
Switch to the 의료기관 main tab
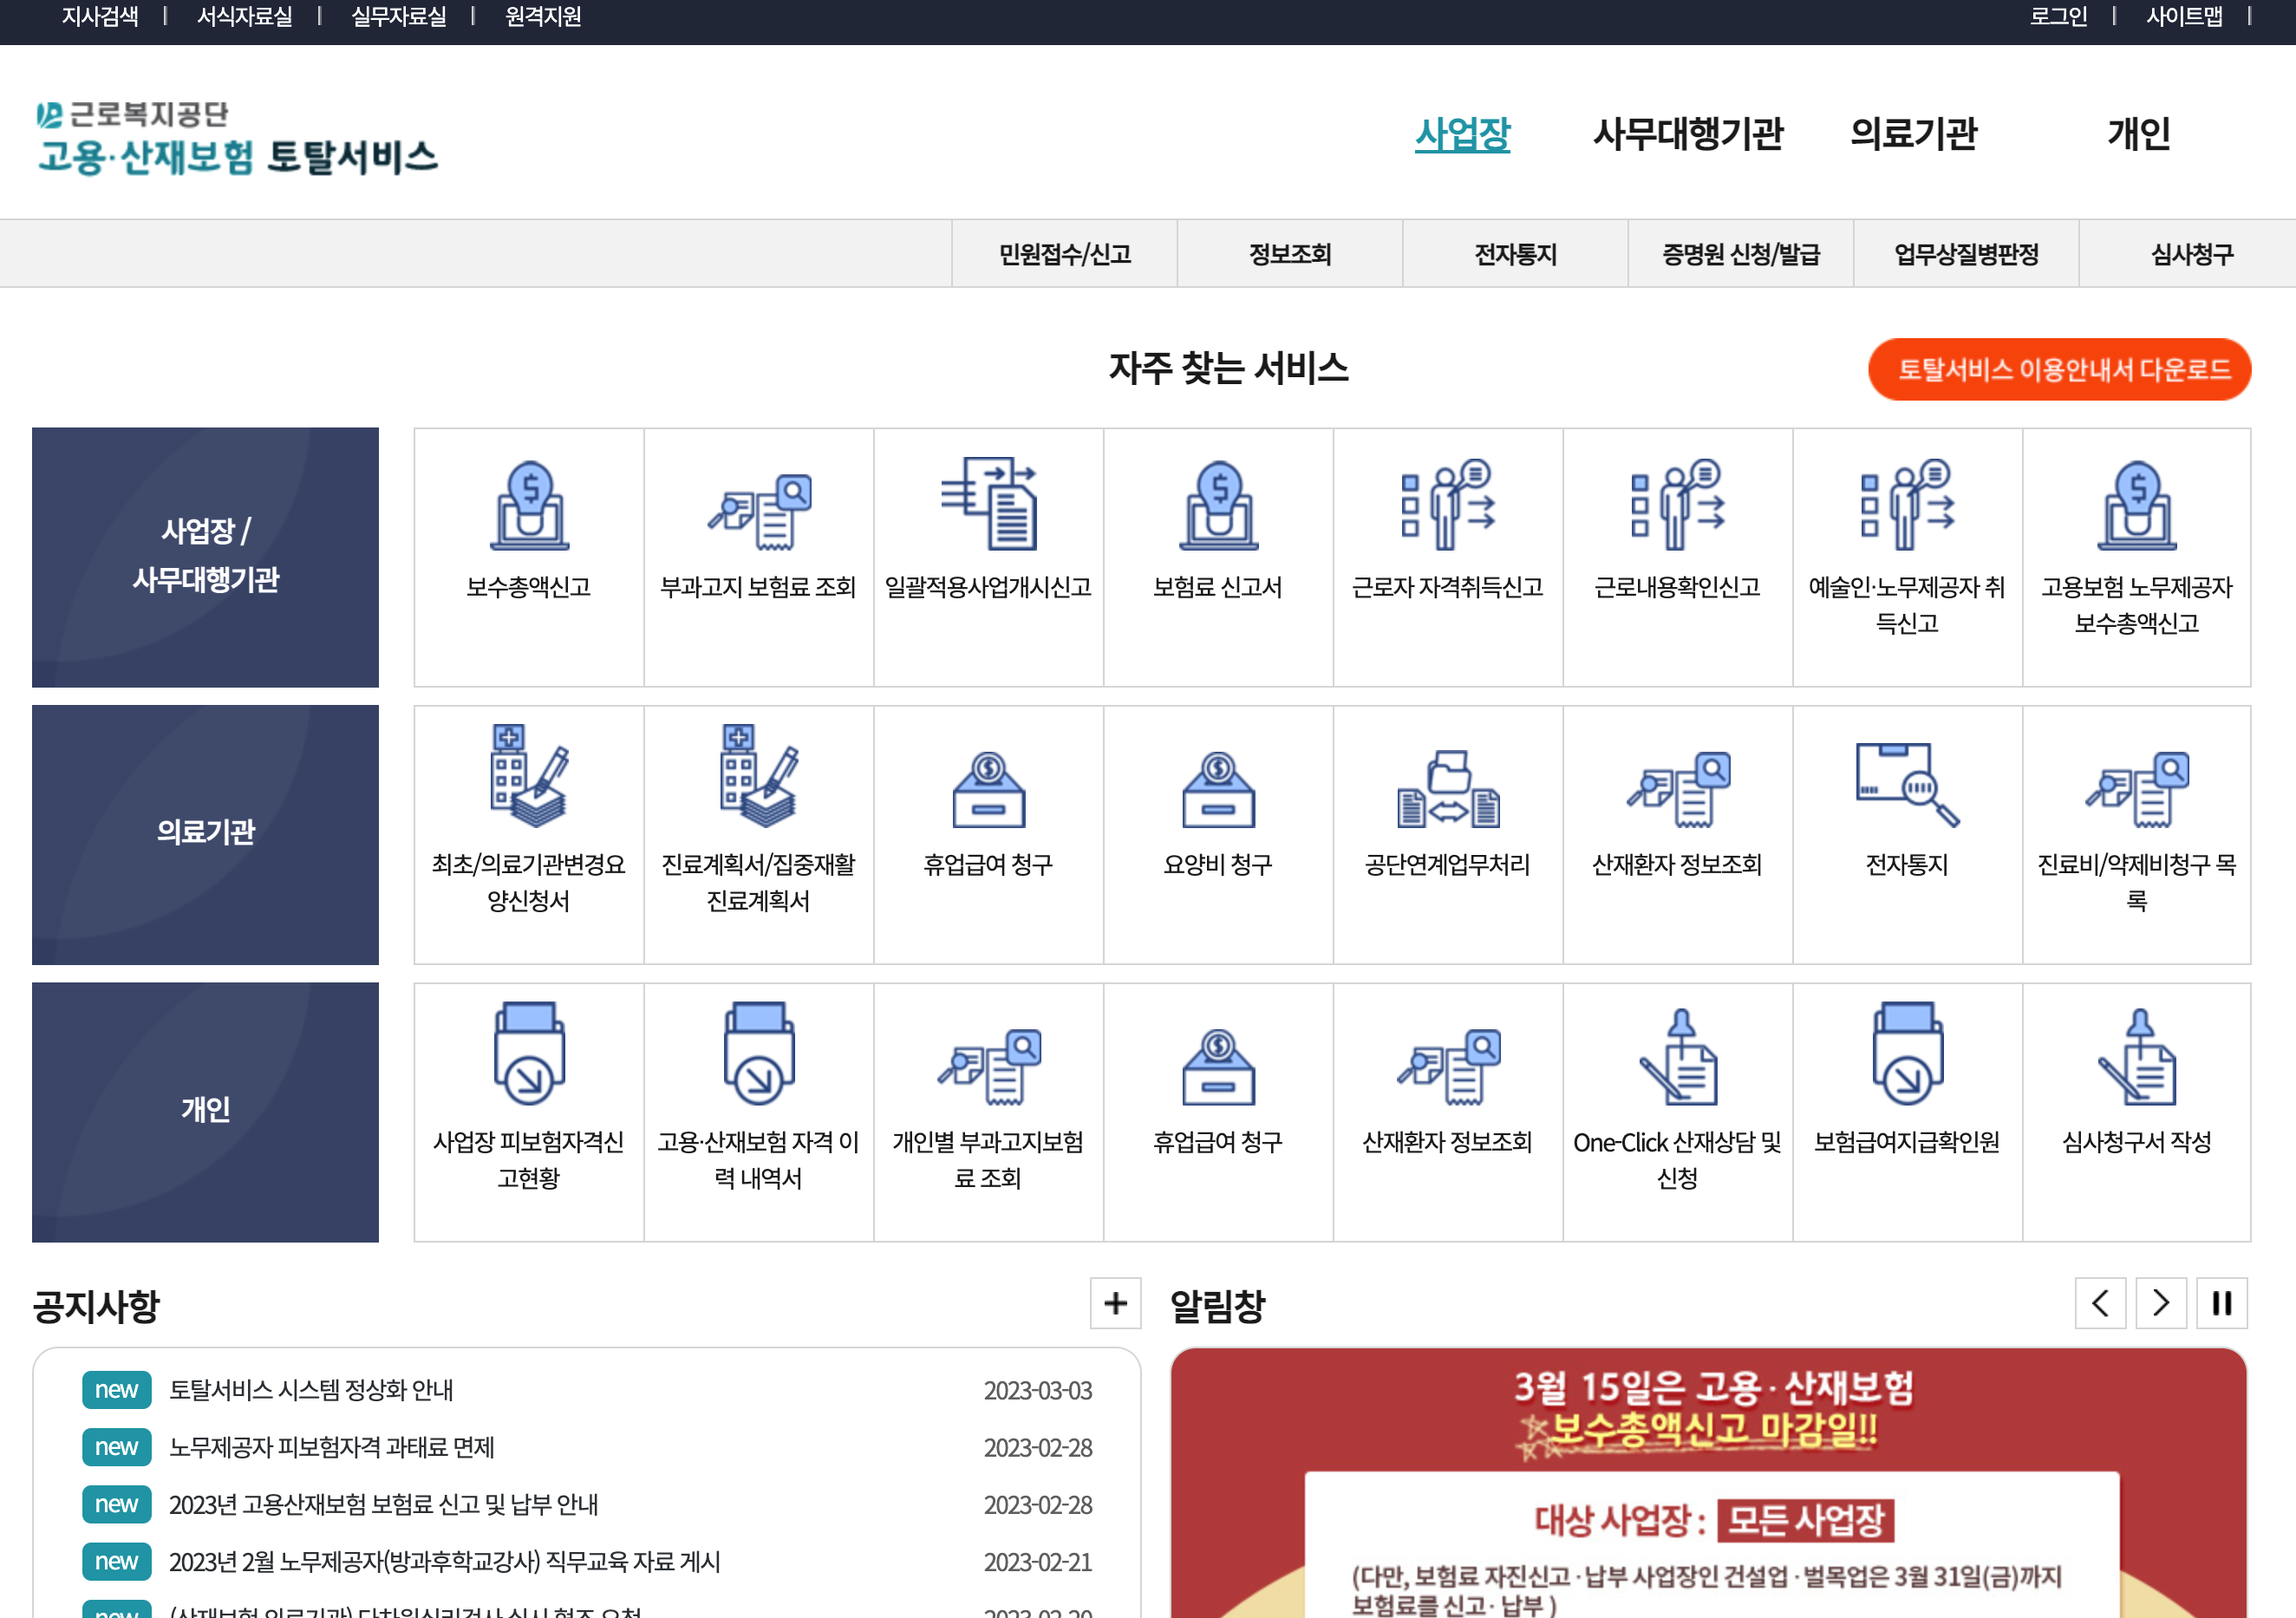(1913, 133)
